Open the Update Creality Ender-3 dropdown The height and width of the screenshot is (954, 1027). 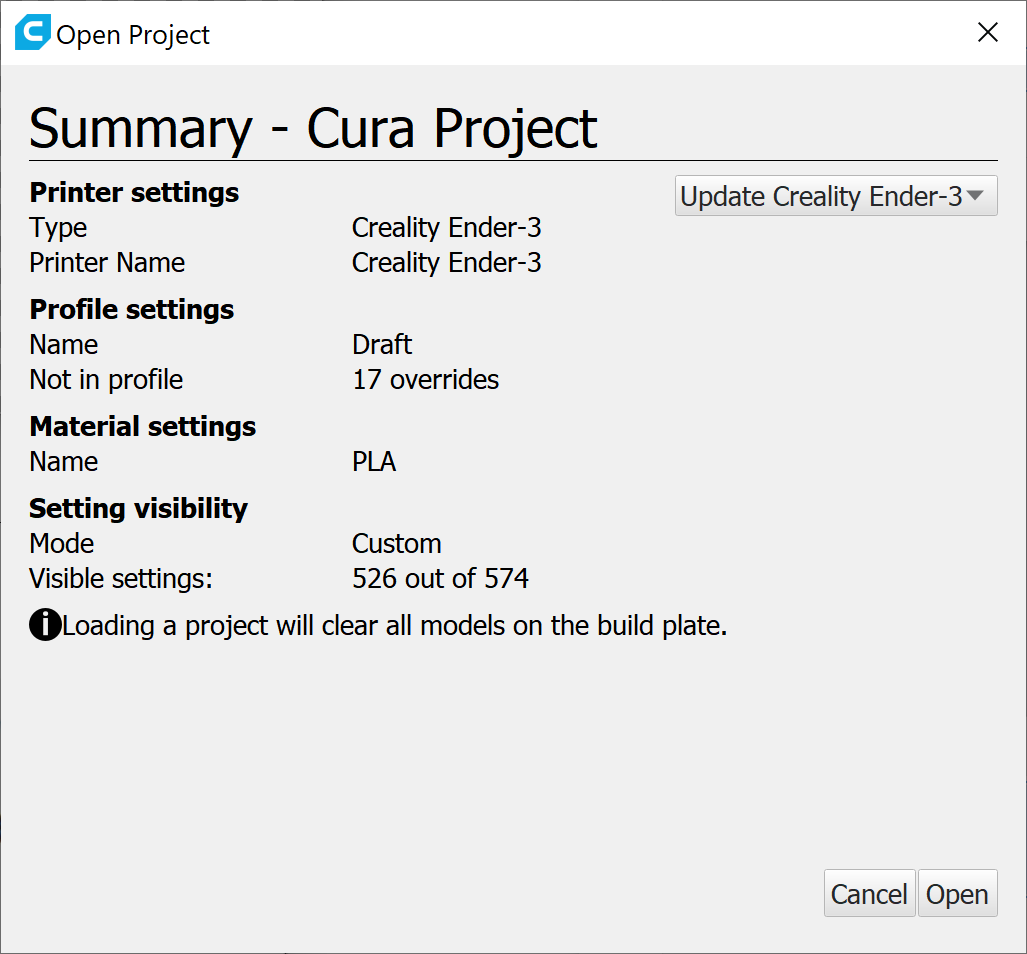836,196
